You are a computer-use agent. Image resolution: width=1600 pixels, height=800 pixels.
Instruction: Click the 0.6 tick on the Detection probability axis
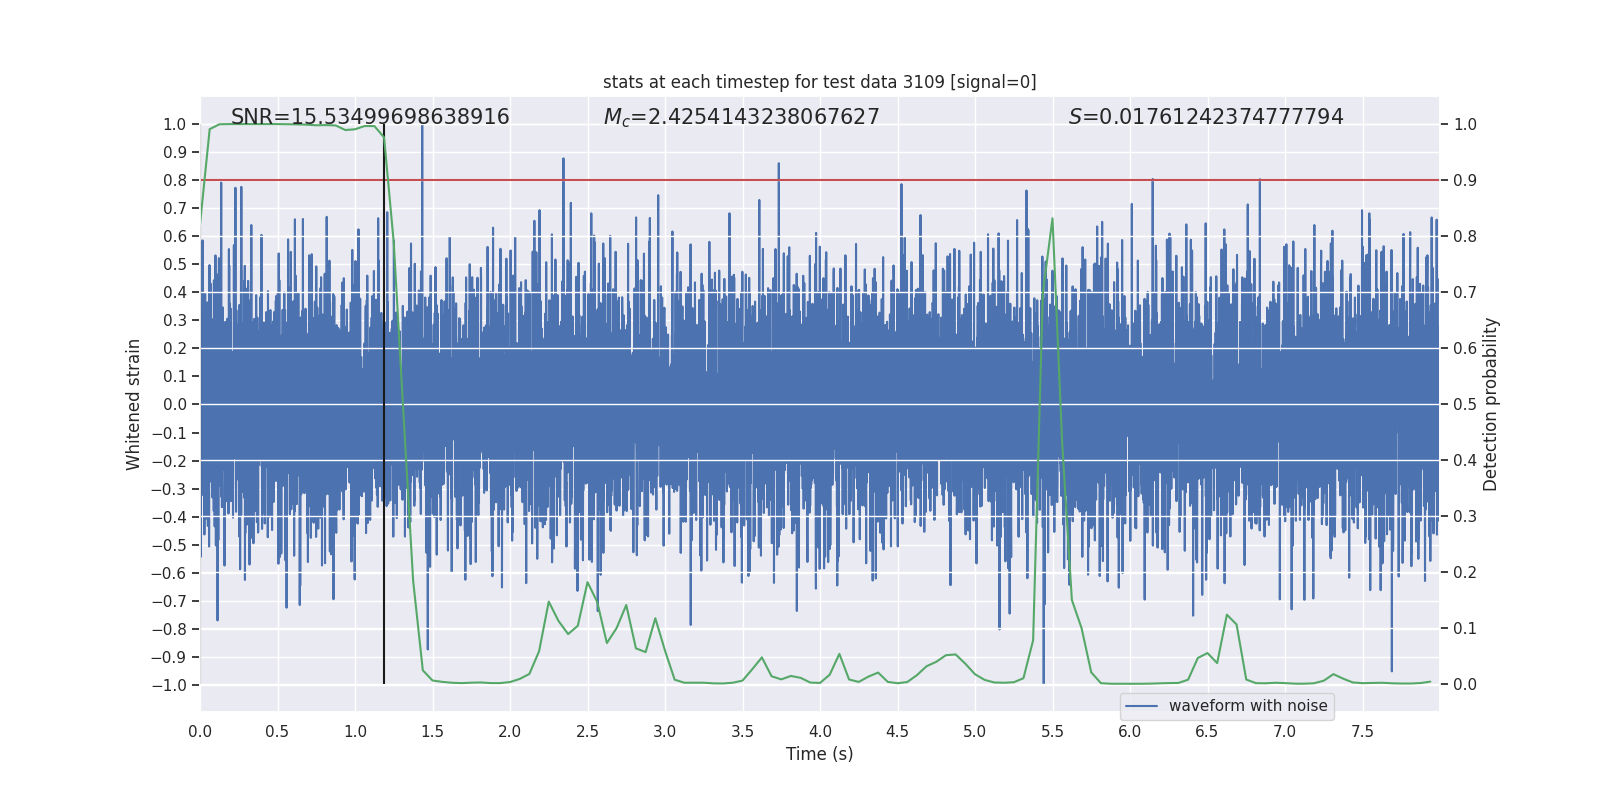[1465, 348]
